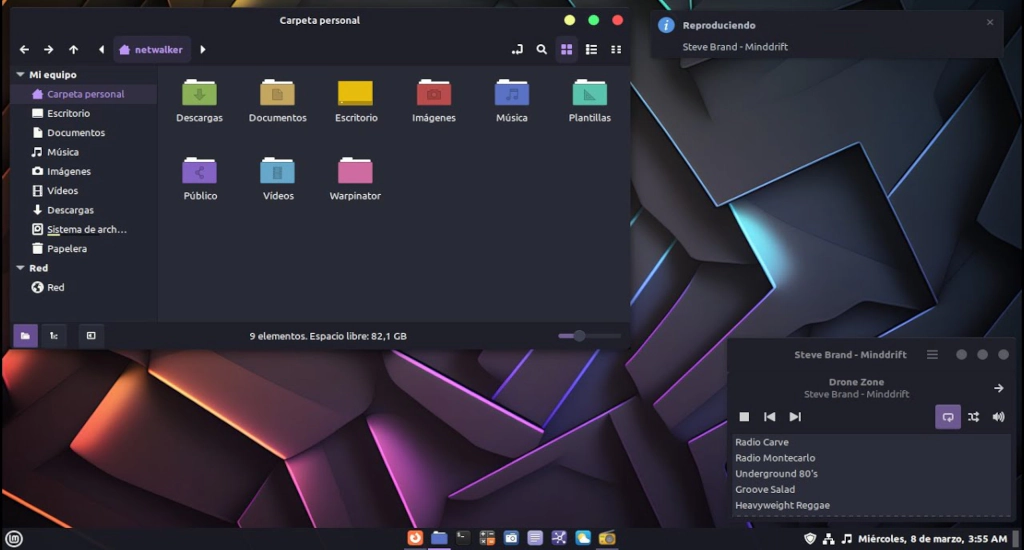Skip to the next radio station
The width and height of the screenshot is (1024, 550).
[x=795, y=417]
